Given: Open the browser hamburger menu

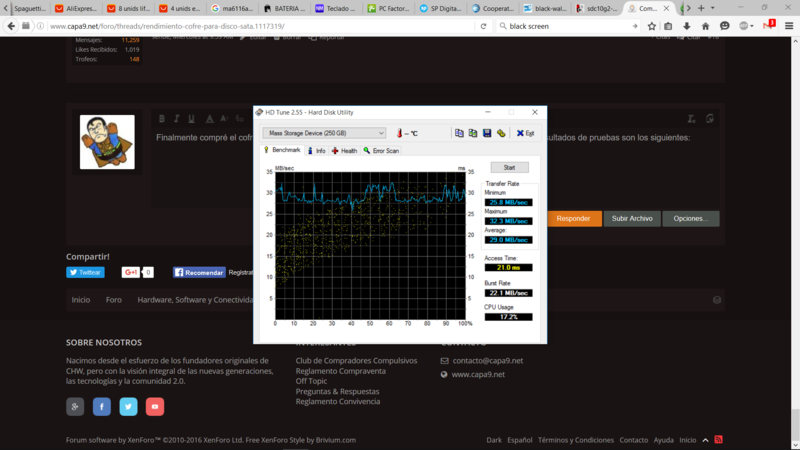Looking at the screenshot, I should (789, 26).
